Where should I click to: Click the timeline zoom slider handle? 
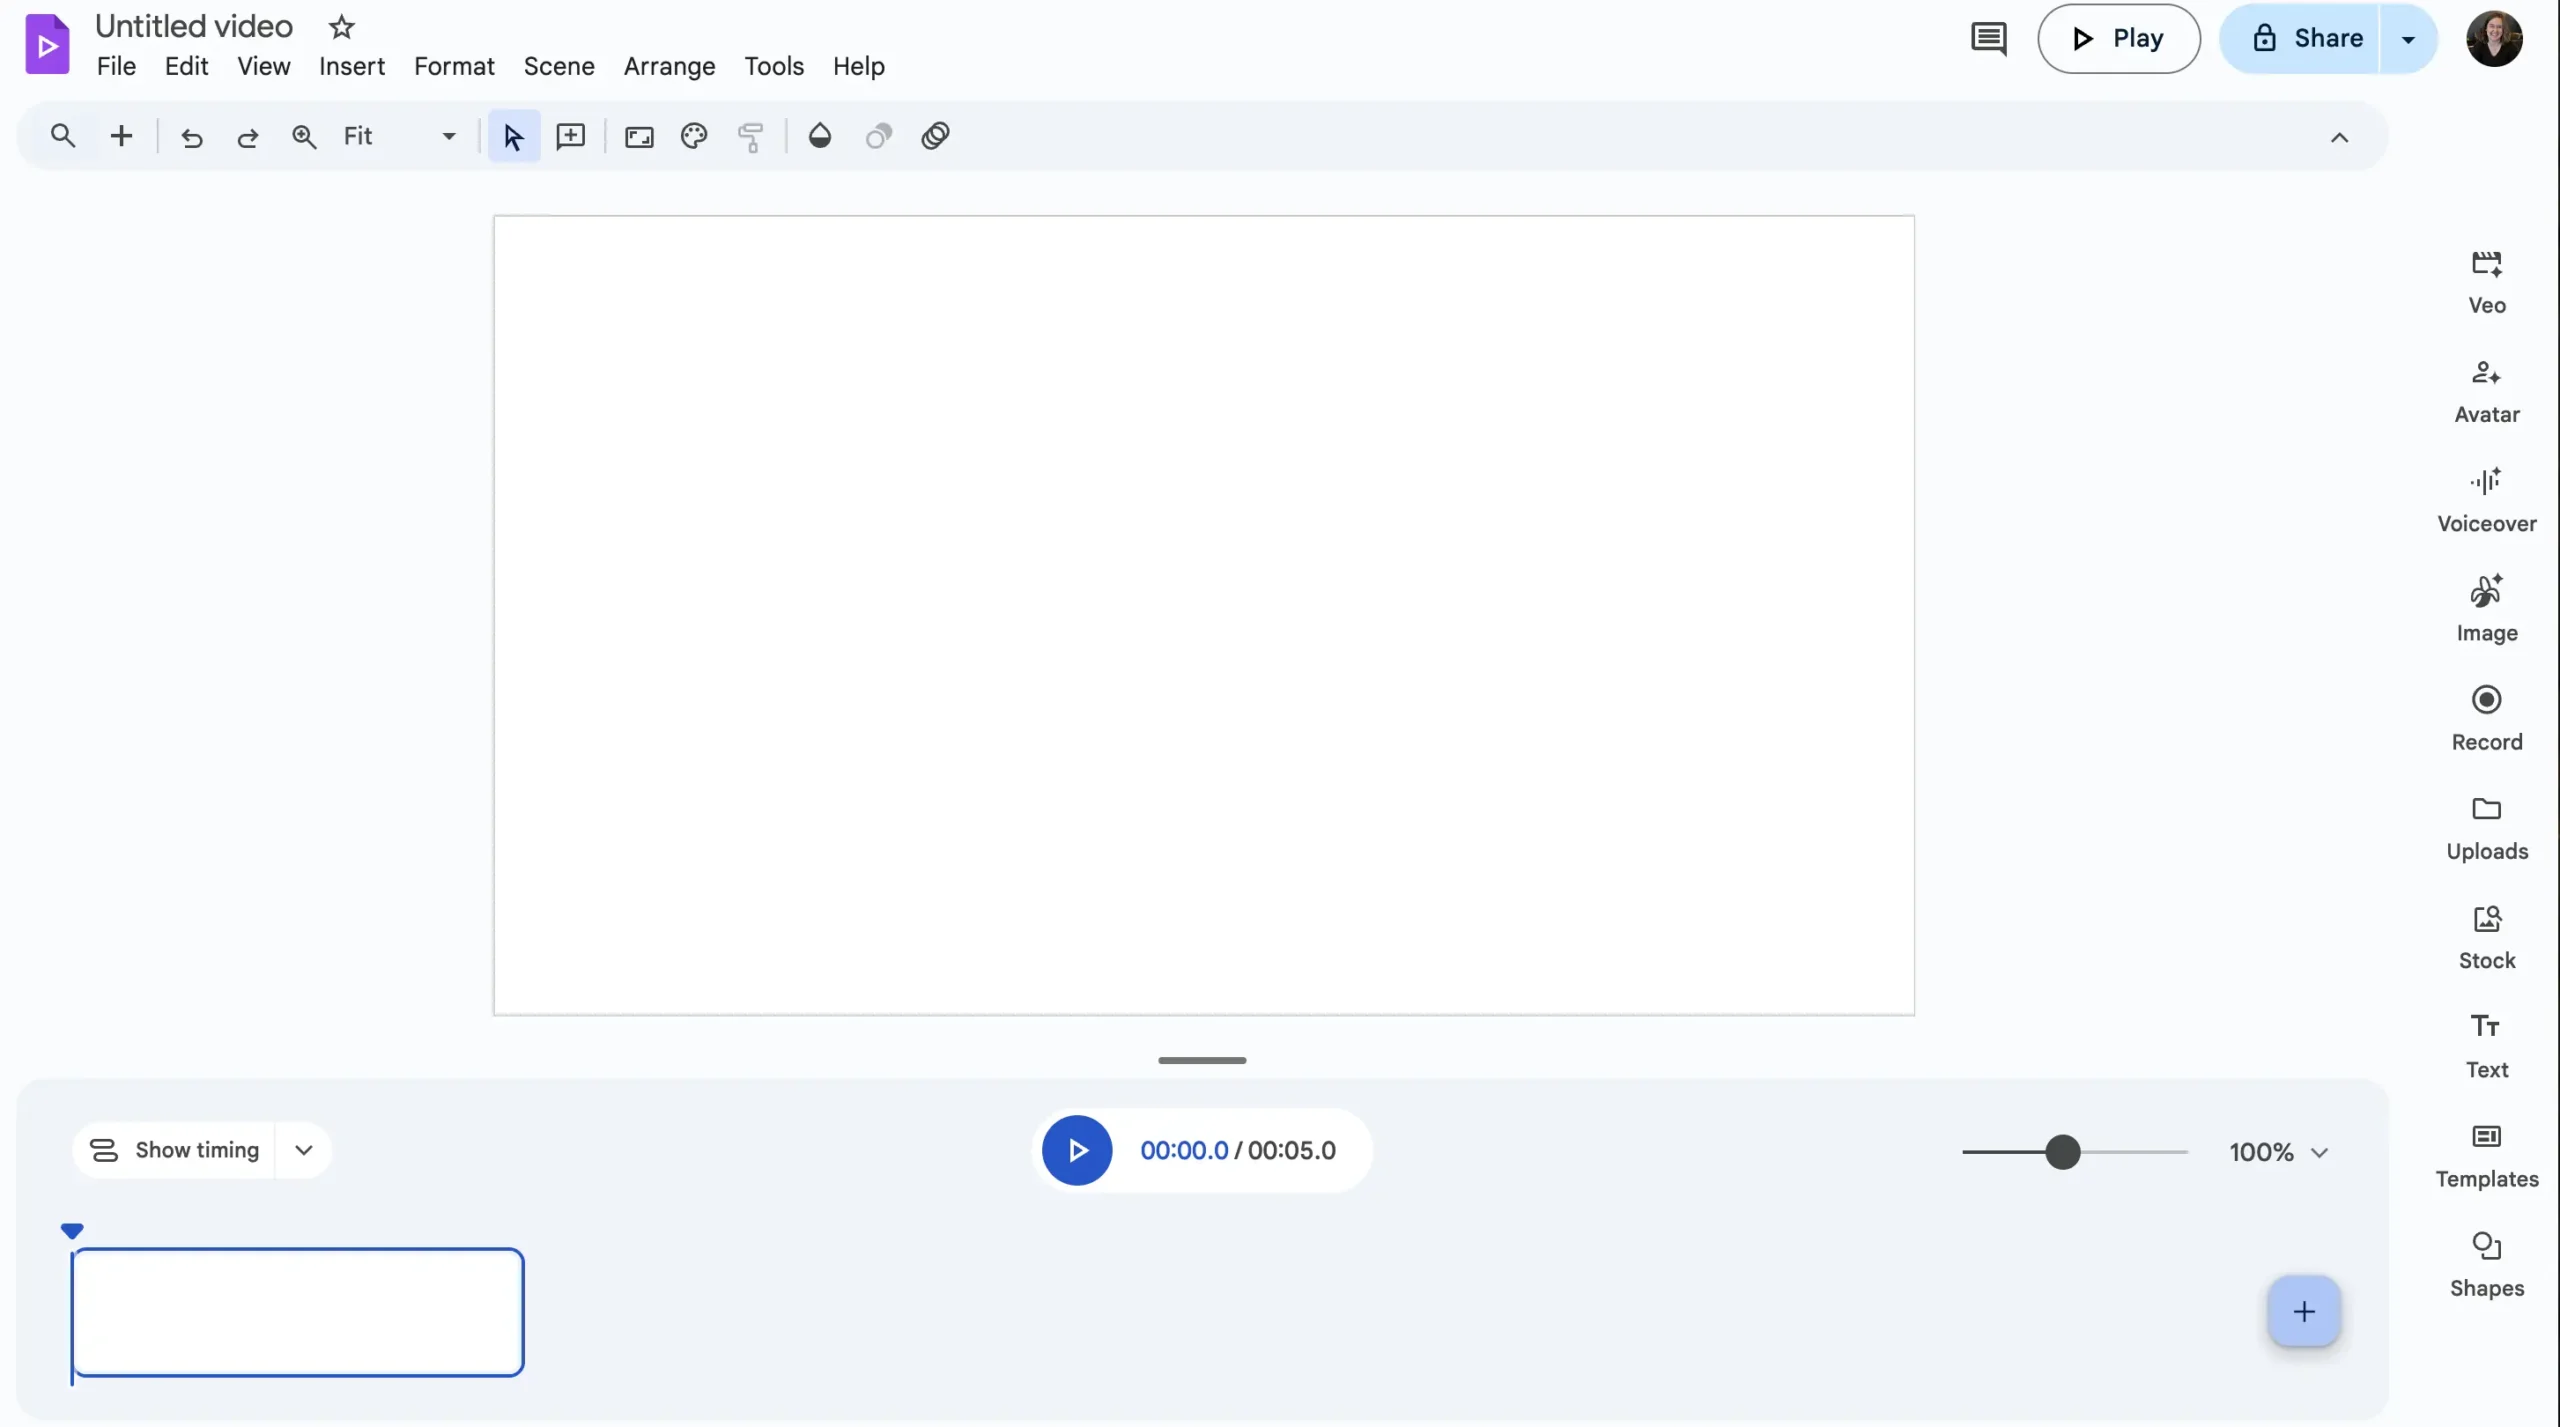coord(2062,1152)
